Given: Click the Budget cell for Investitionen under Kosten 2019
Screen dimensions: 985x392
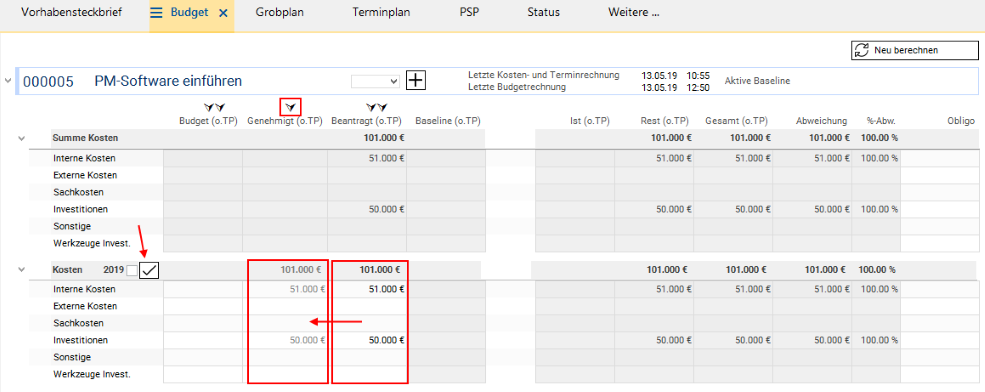Looking at the screenshot, I should coord(203,340).
